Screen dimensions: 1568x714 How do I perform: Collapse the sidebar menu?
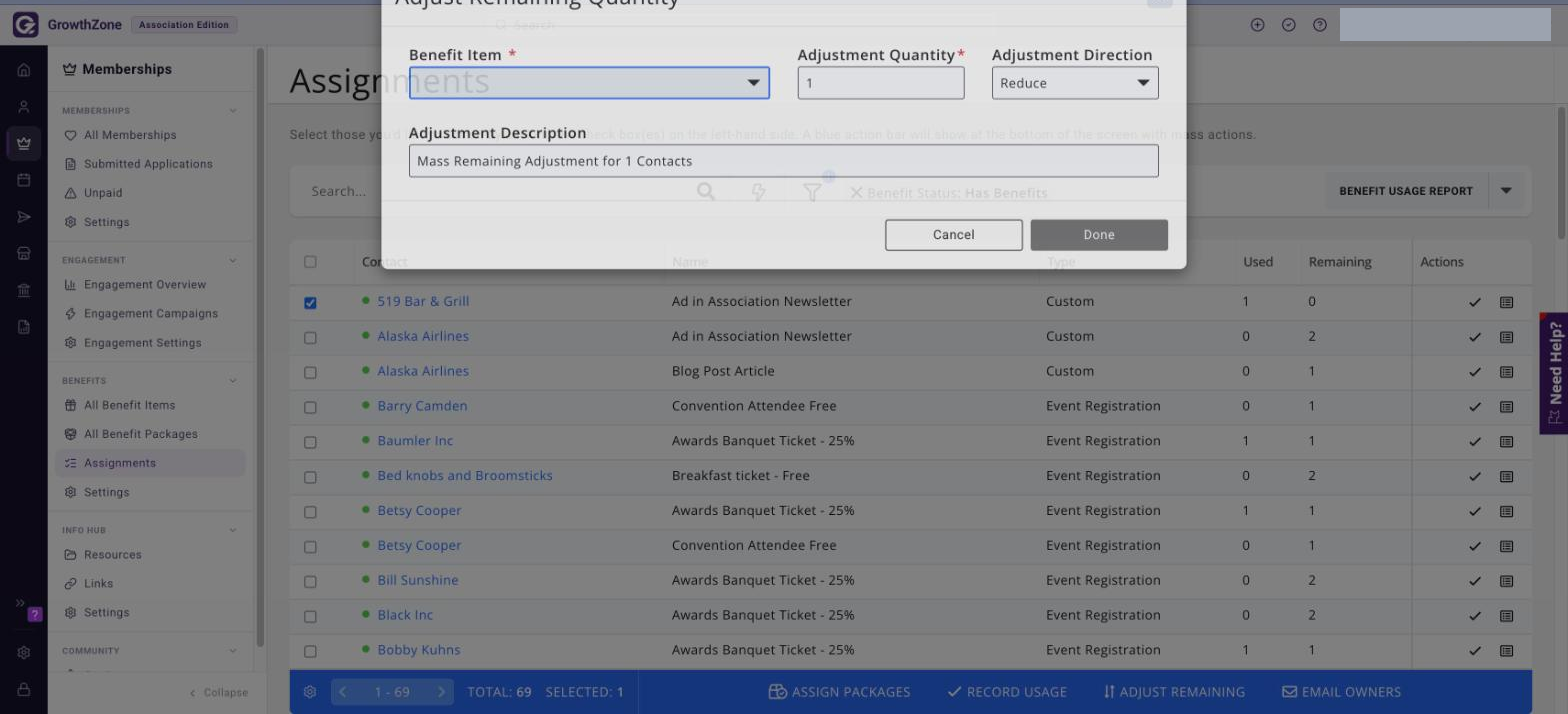[x=218, y=692]
